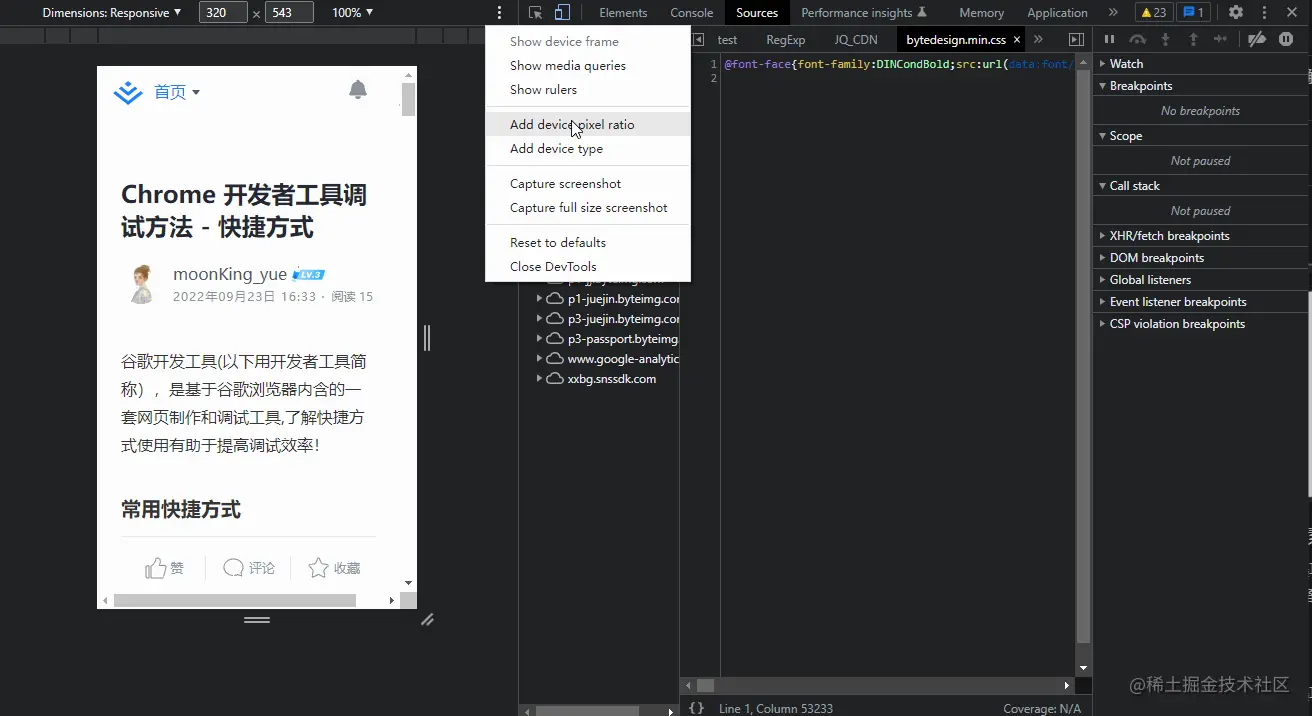This screenshot has height=716, width=1312.
Task: Click the viewport width field 320
Action: click(x=224, y=13)
